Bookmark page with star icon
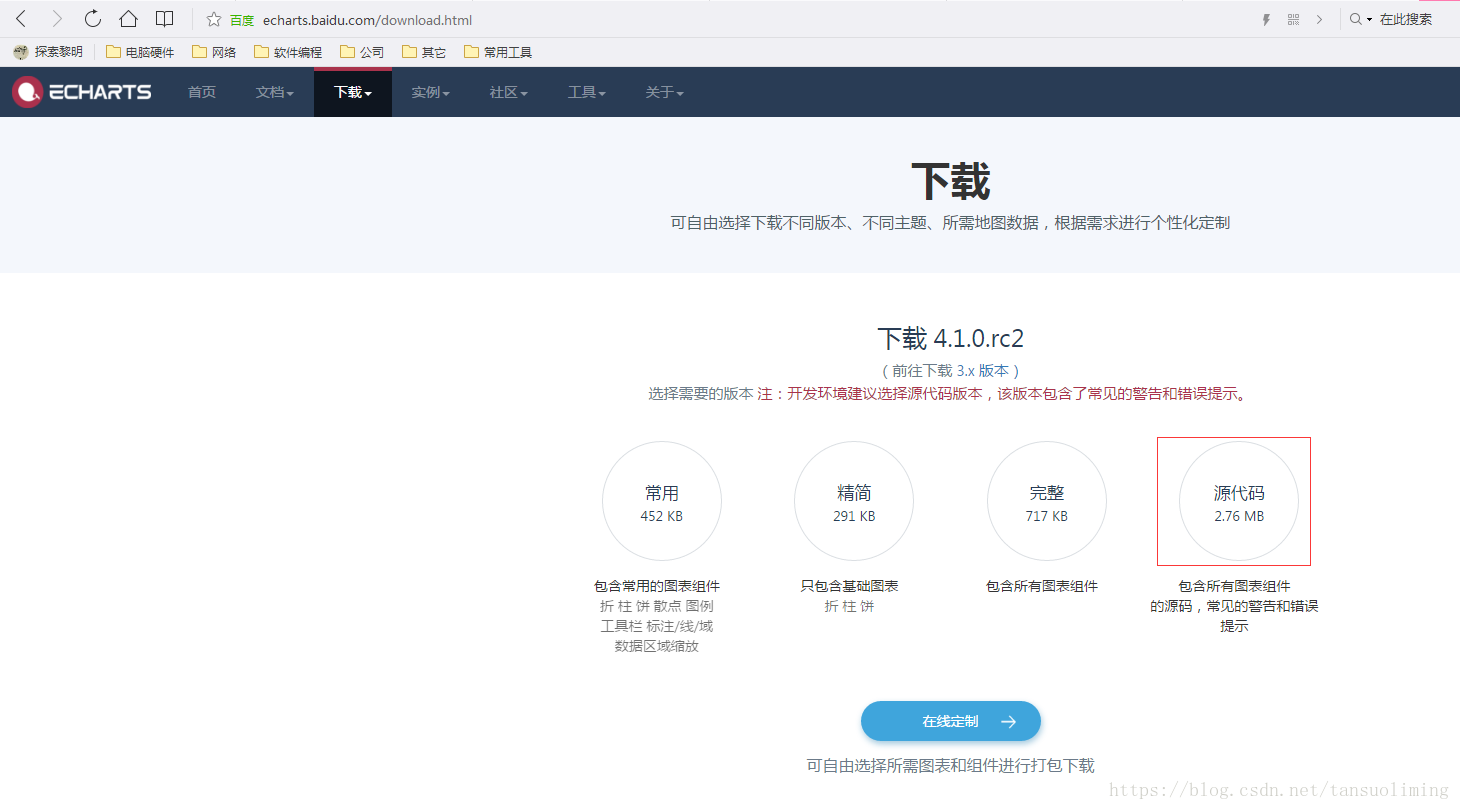 213,19
